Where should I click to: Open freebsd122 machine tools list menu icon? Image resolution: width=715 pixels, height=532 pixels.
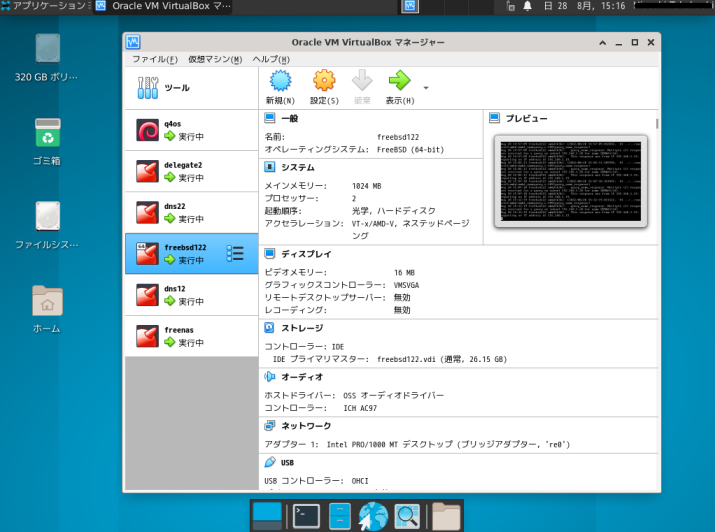click(x=235, y=253)
